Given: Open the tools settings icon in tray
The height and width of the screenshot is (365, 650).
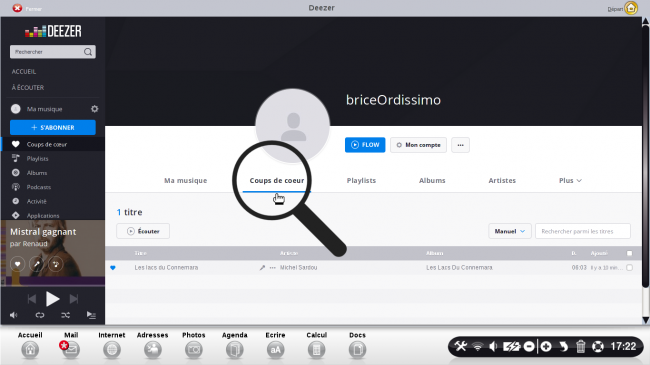Looking at the screenshot, I should point(460,346).
